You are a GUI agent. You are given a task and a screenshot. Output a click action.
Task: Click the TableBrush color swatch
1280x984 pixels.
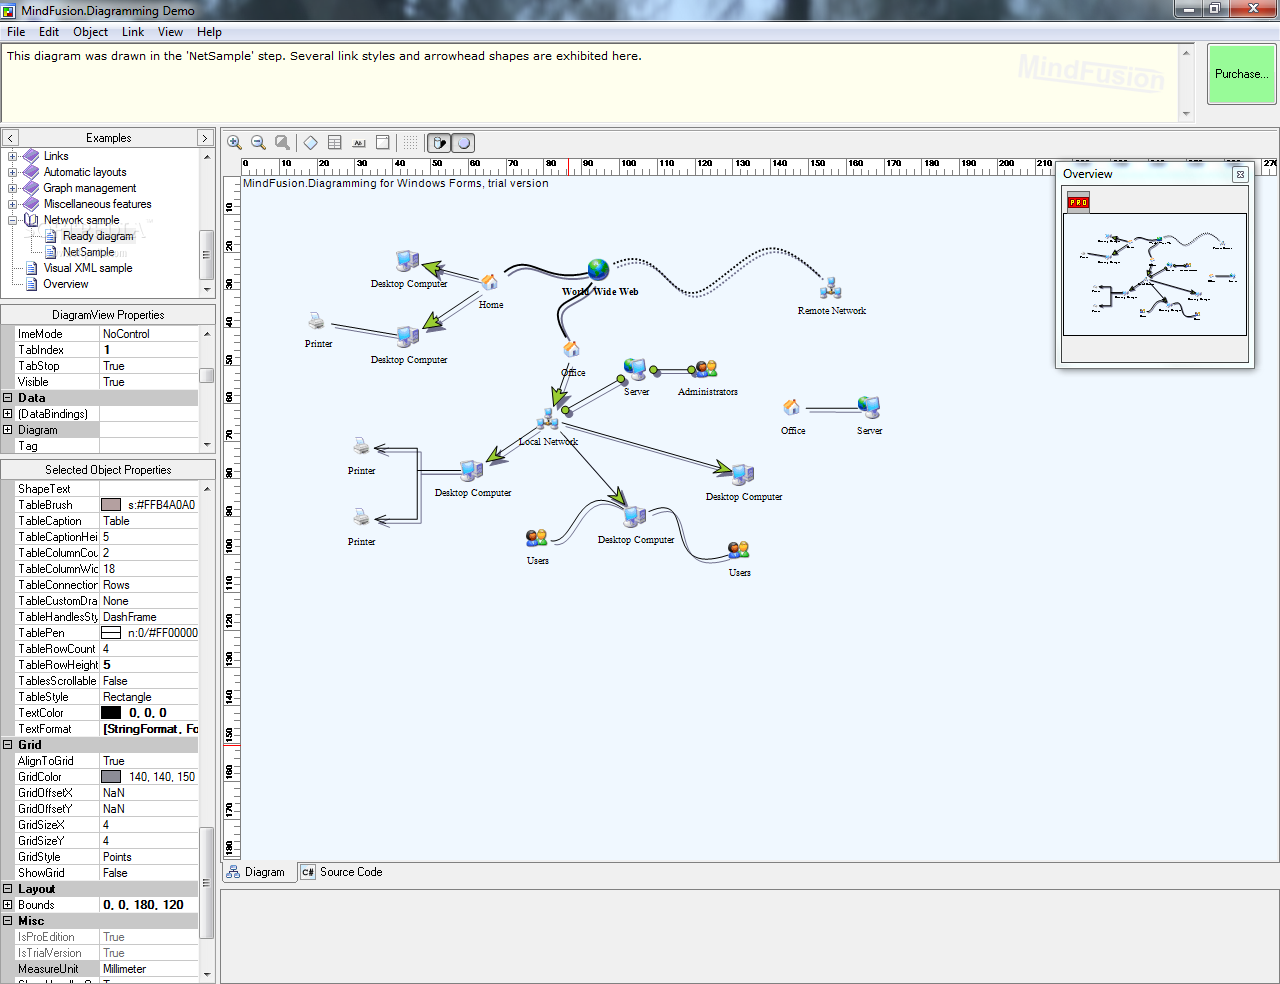(x=111, y=505)
